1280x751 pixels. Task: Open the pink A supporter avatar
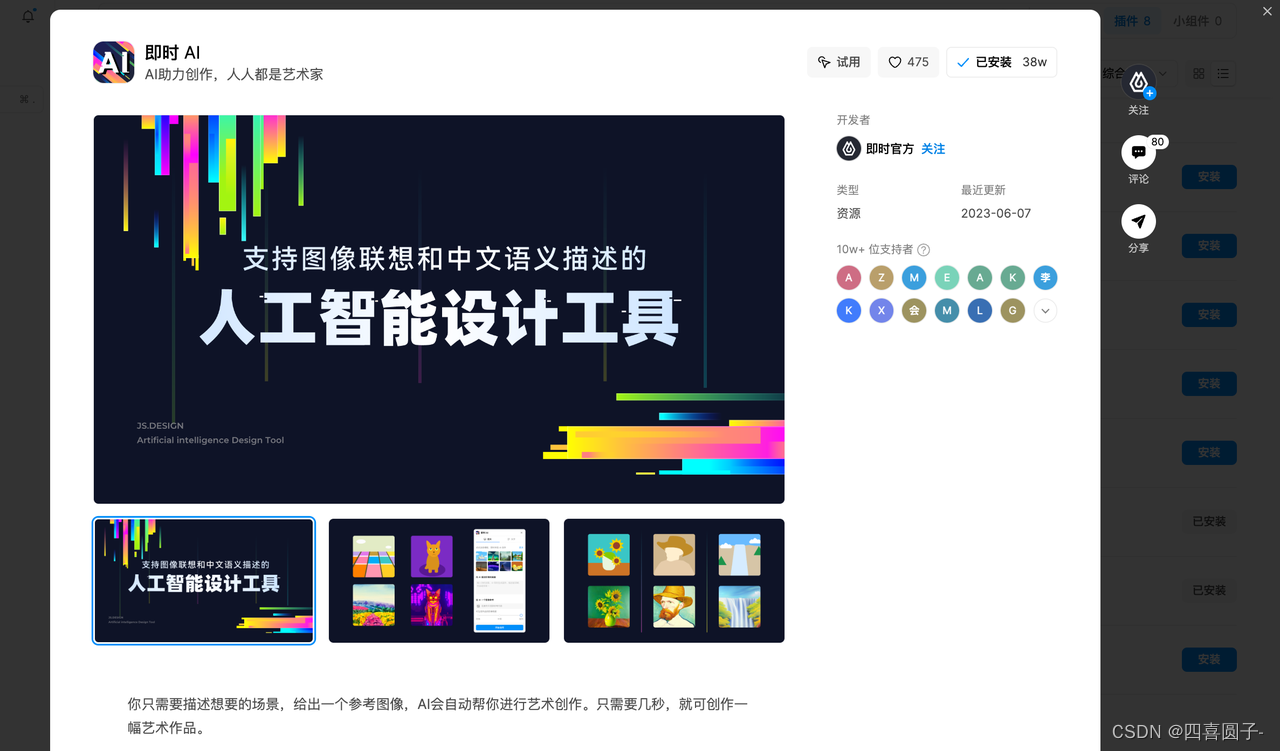point(849,278)
